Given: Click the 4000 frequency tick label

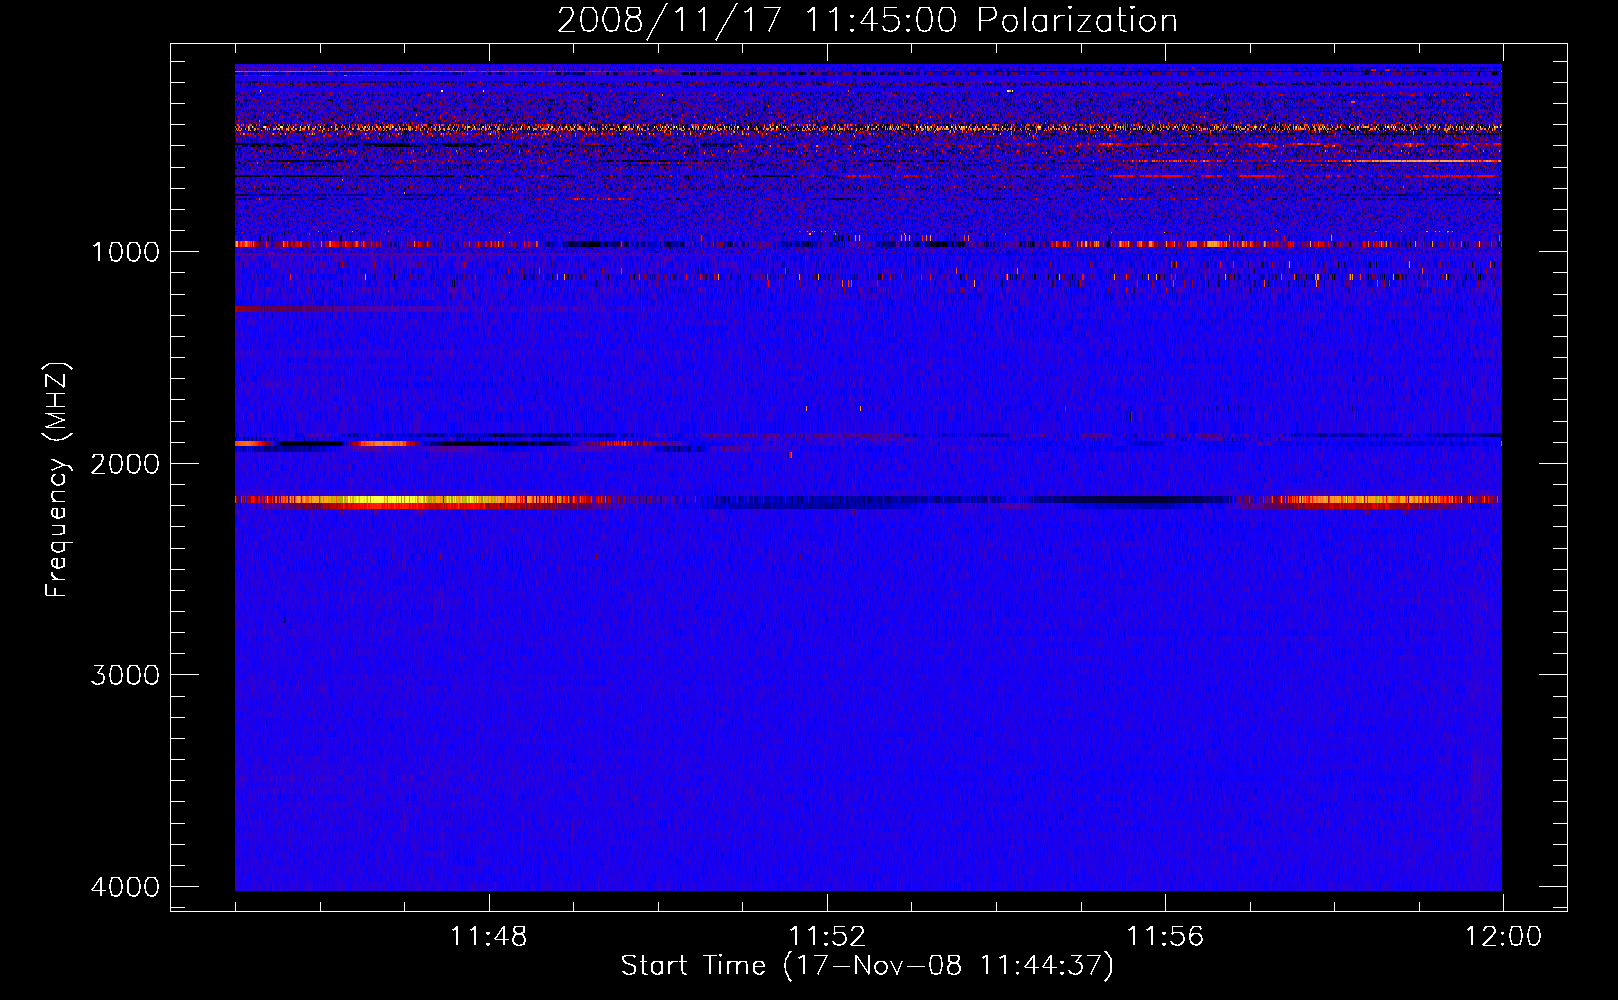Looking at the screenshot, I should [125, 887].
